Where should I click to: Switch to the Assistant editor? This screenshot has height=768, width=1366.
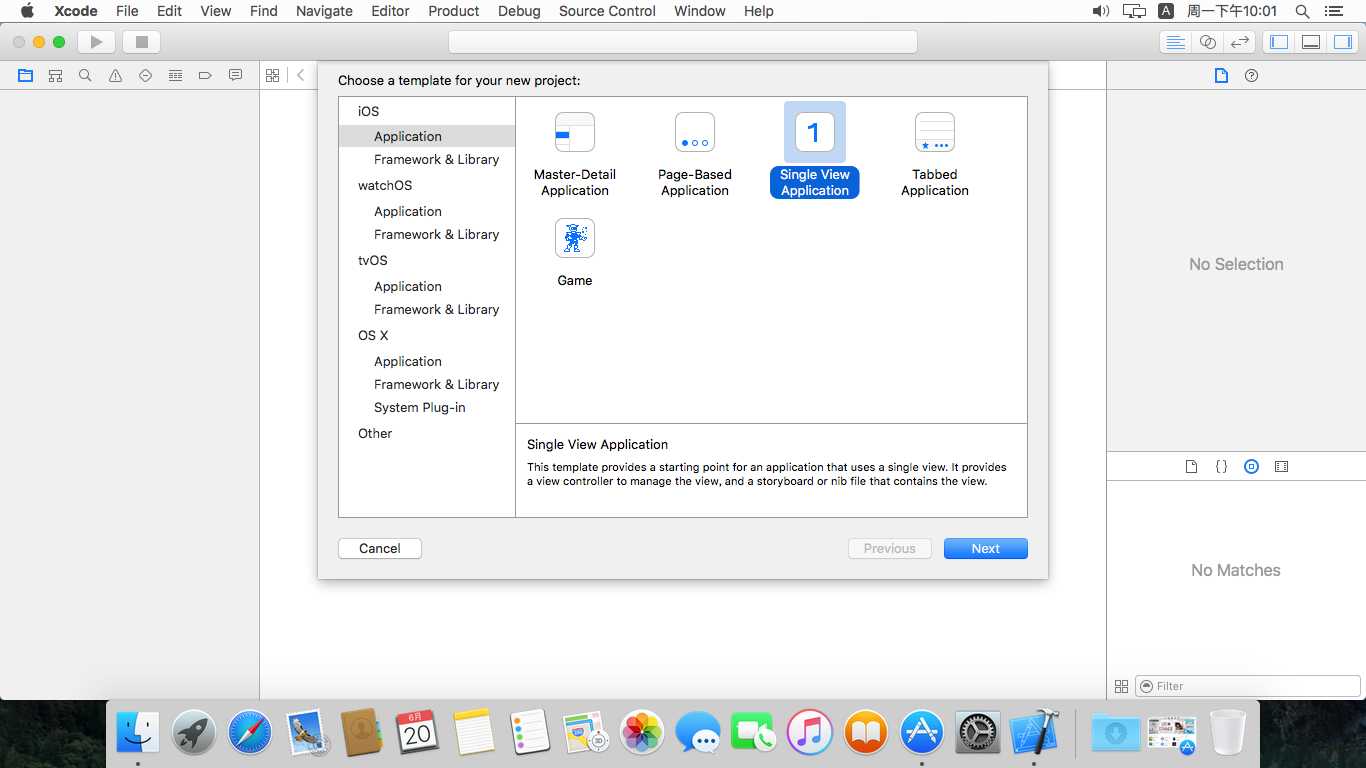[x=1208, y=42]
